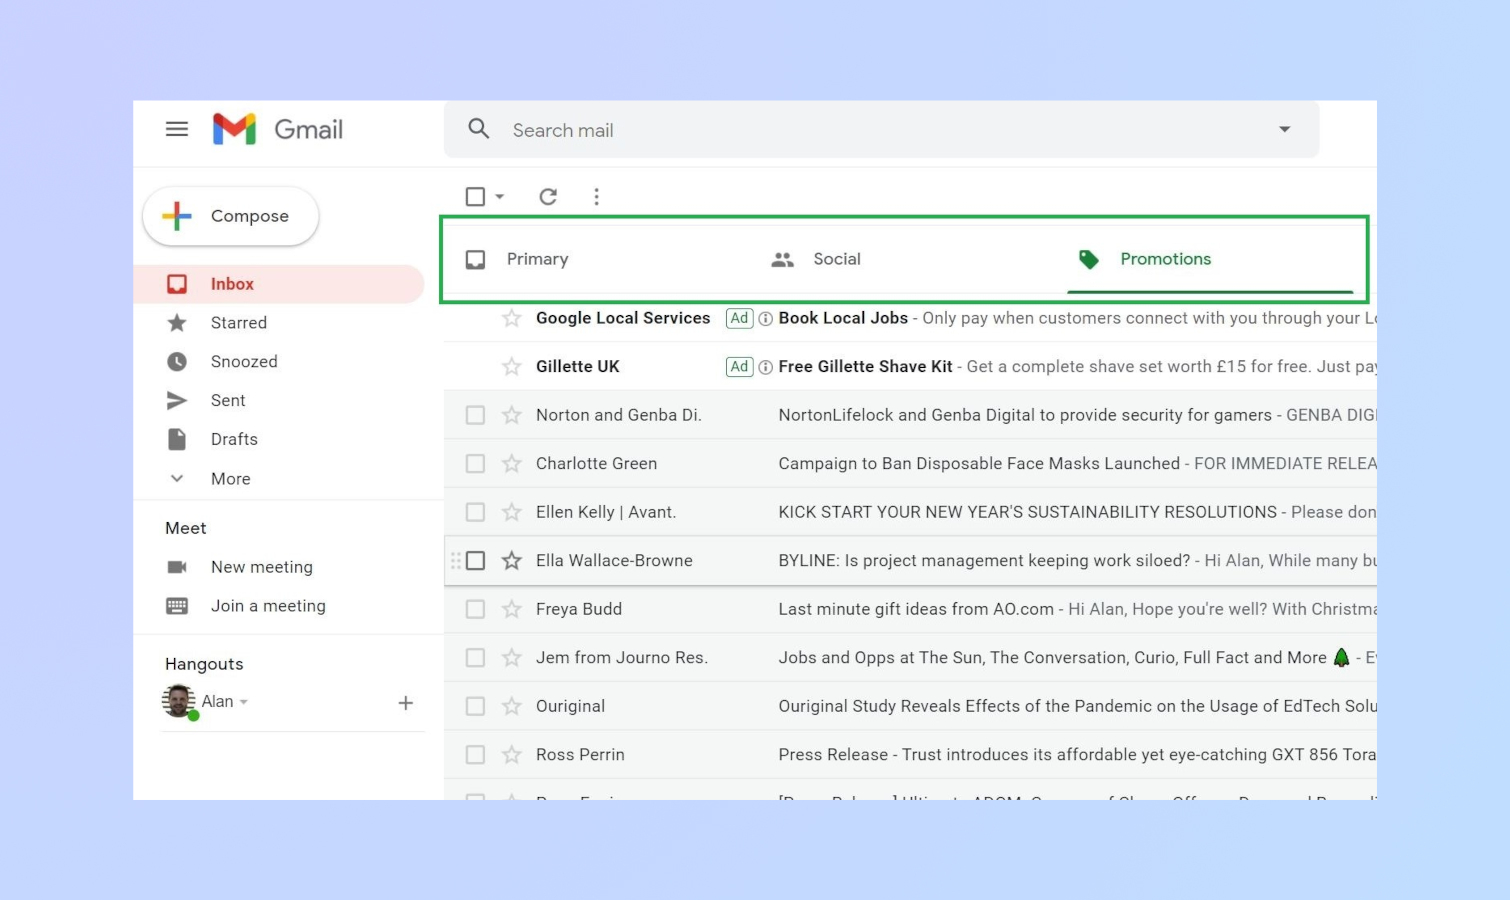Switch to the Primary tab
The height and width of the screenshot is (900, 1510).
pos(537,259)
